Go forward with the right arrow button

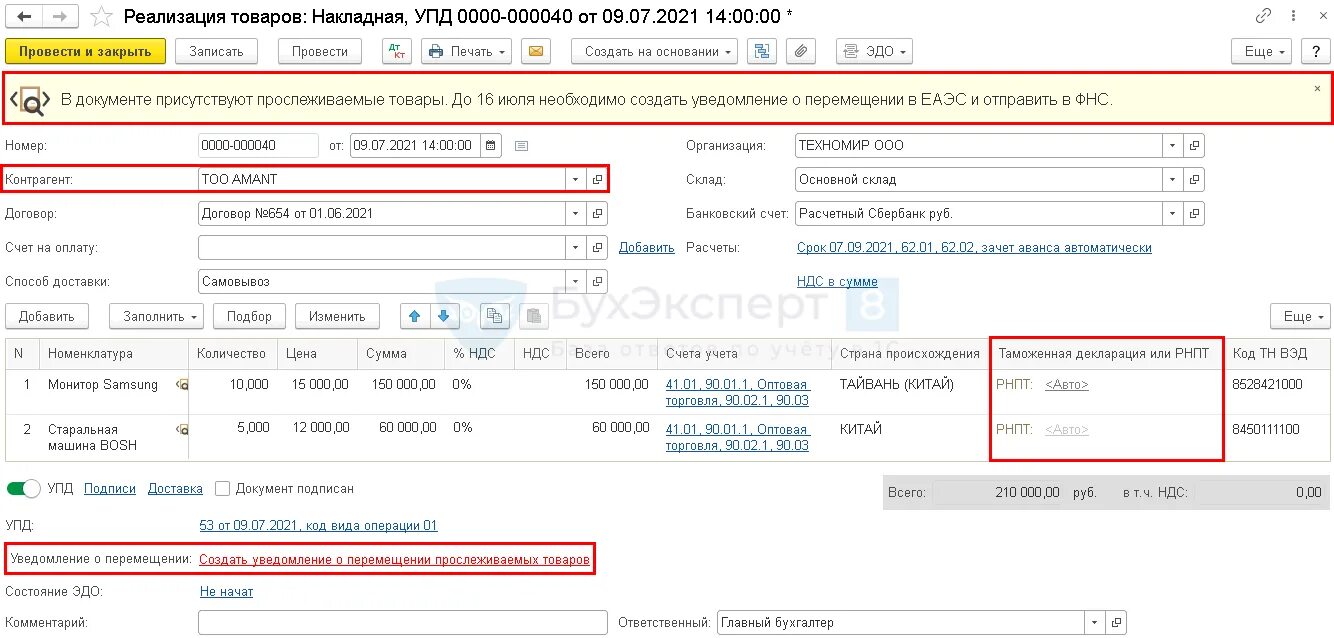[x=59, y=17]
